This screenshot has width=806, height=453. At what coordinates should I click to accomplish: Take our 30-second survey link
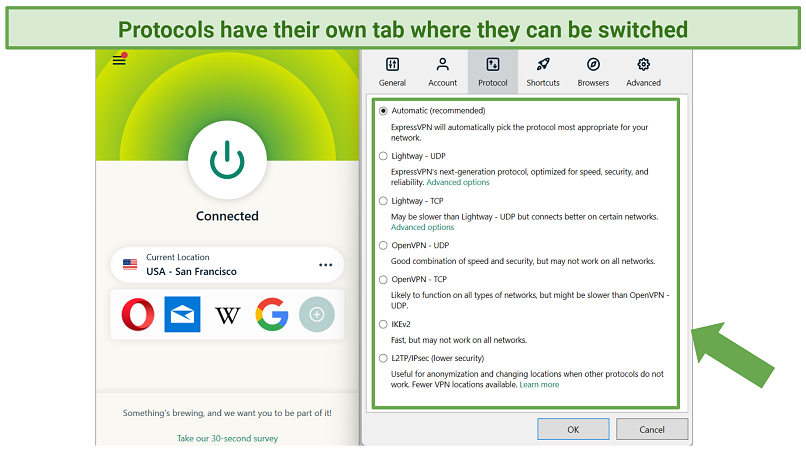[x=227, y=439]
